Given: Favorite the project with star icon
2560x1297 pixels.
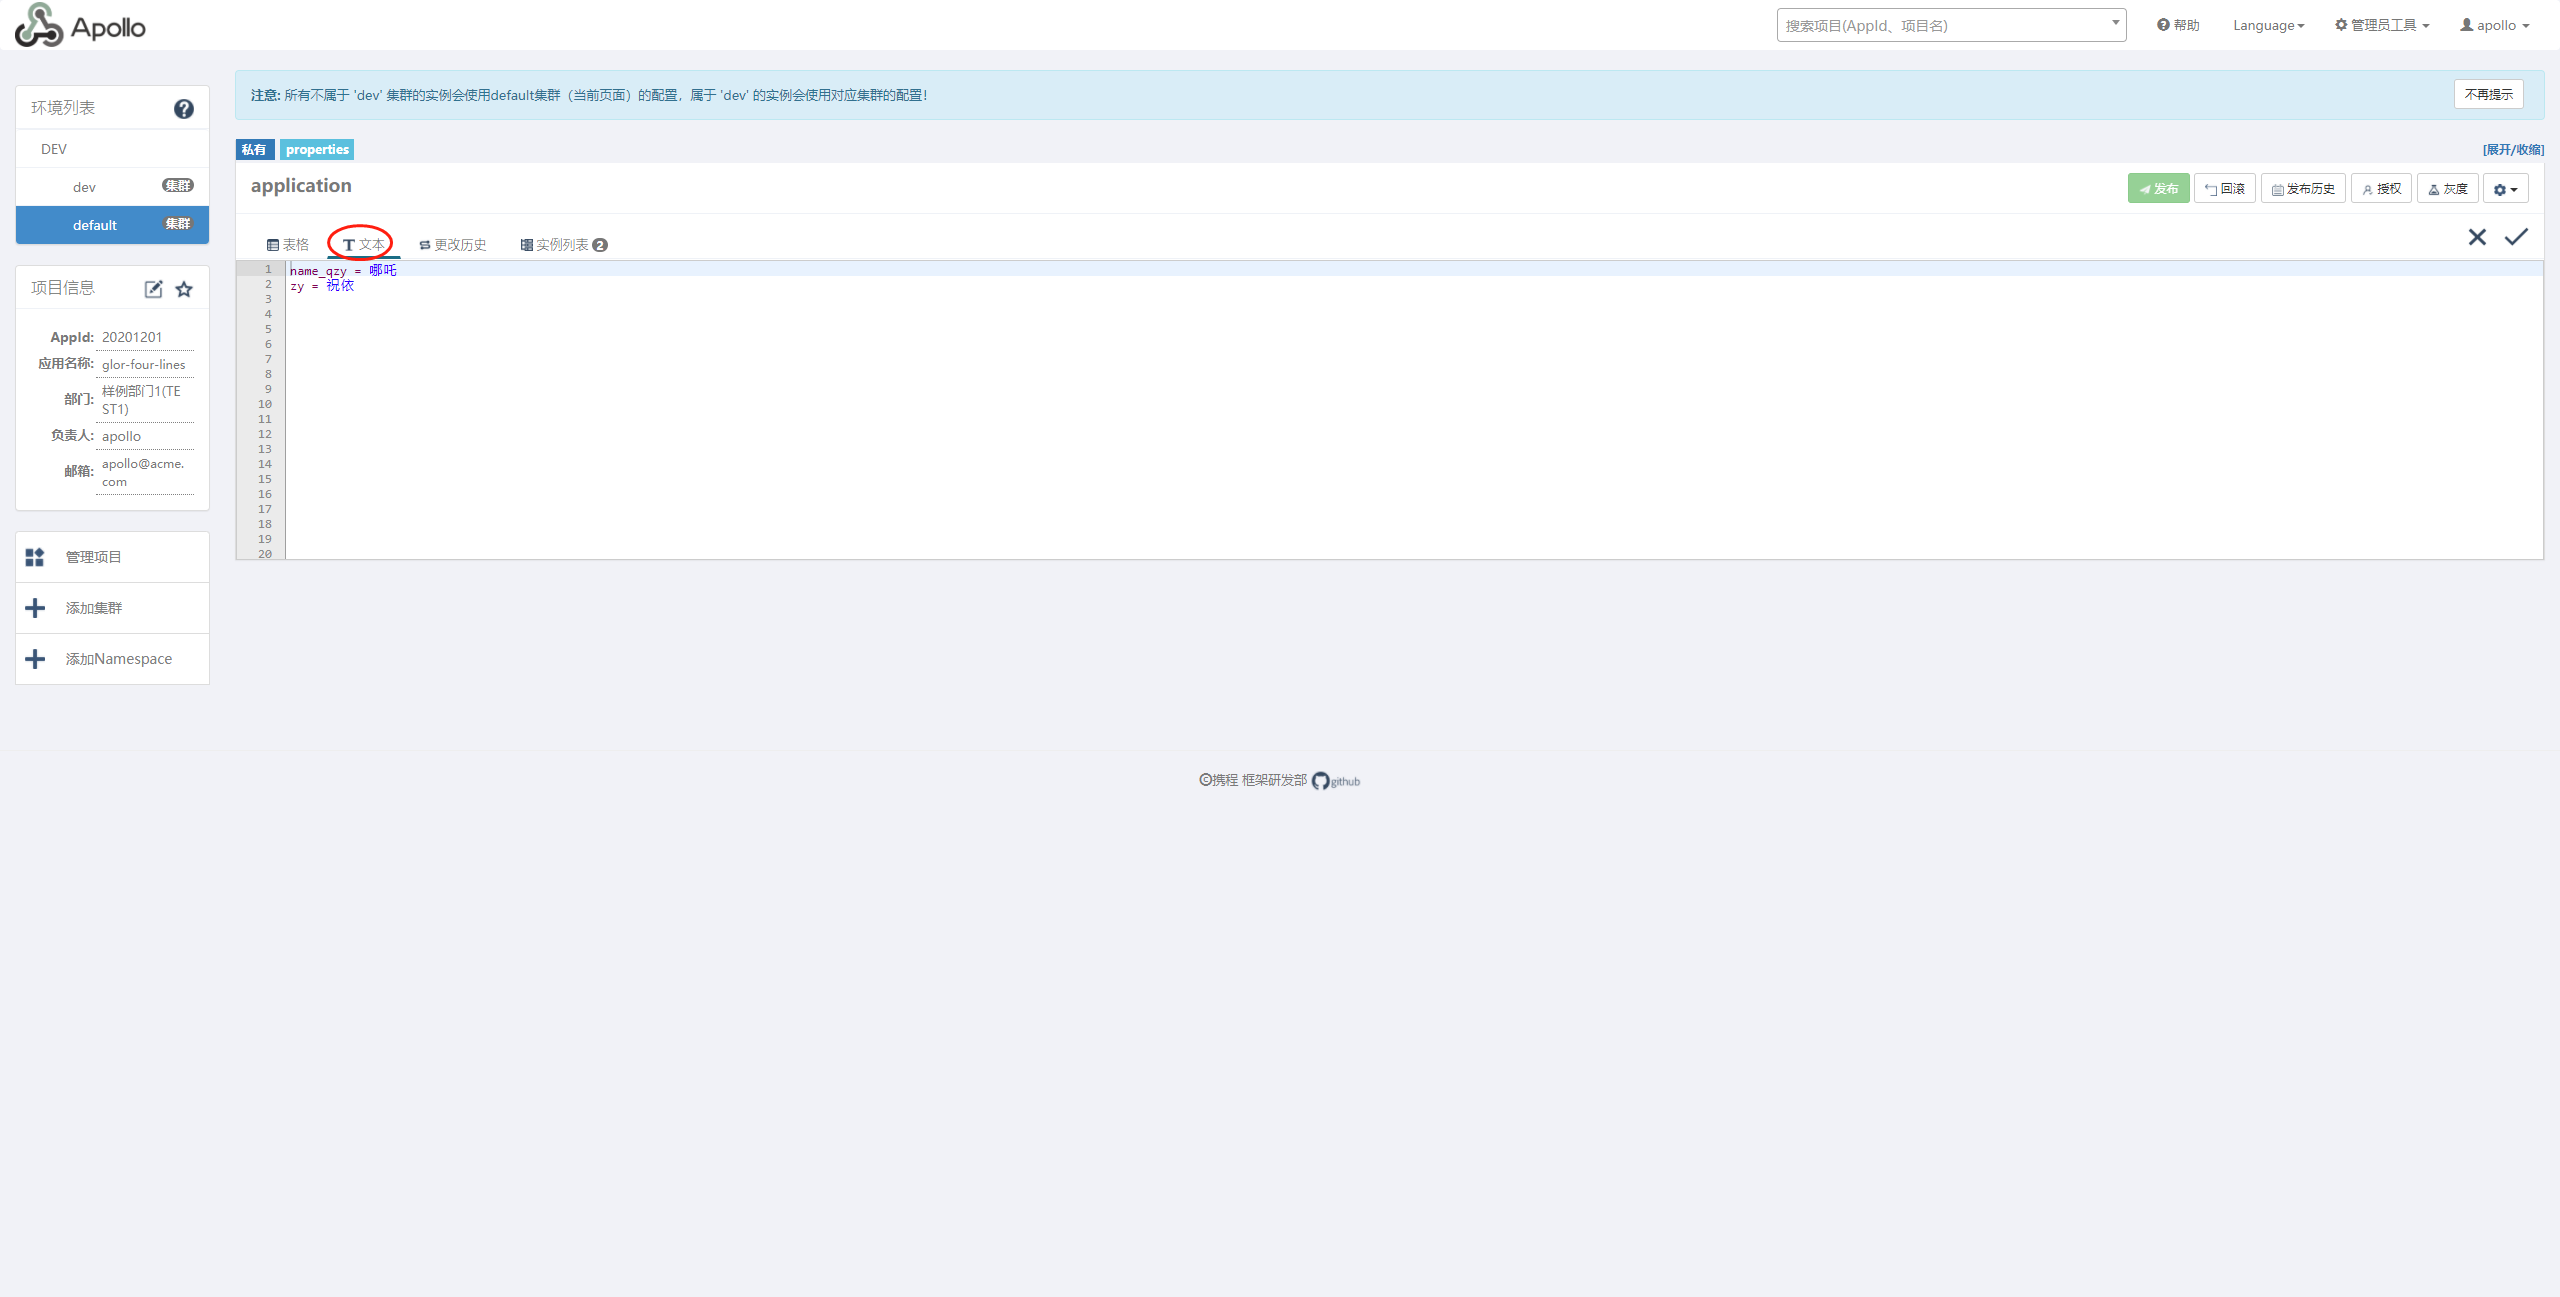Looking at the screenshot, I should point(184,289).
